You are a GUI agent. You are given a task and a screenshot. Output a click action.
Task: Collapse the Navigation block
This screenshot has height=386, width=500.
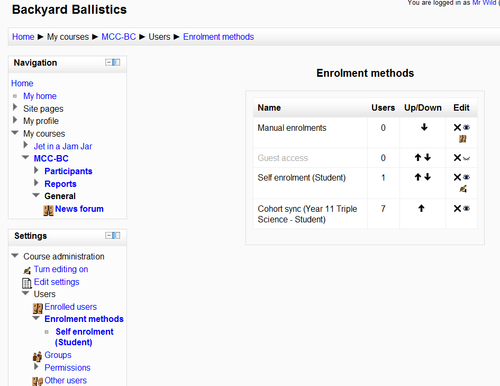coord(109,62)
